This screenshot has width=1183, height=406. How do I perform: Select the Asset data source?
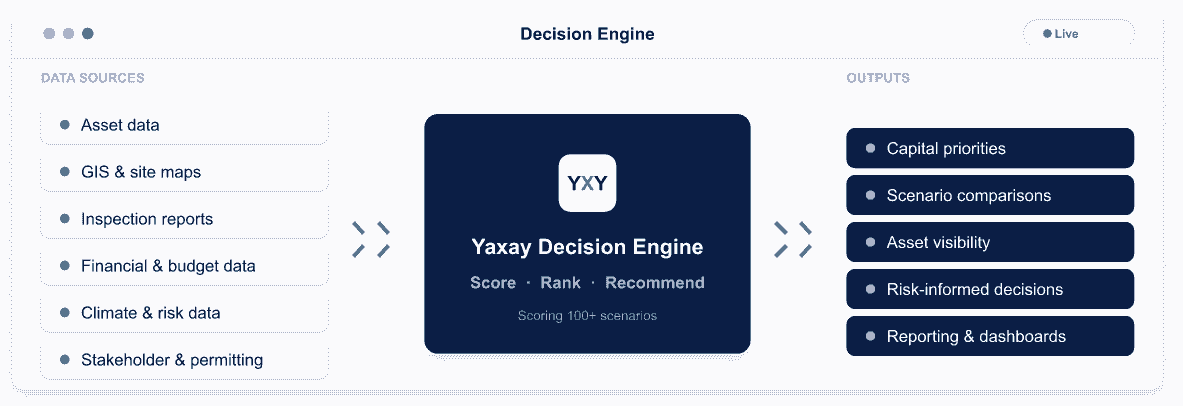(x=185, y=125)
